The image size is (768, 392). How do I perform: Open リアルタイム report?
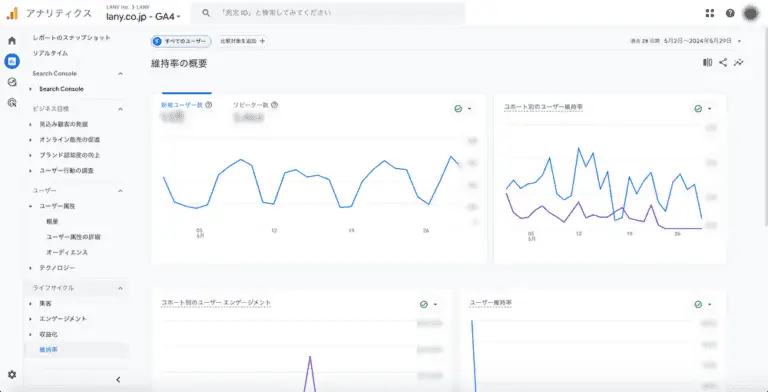click(50, 53)
